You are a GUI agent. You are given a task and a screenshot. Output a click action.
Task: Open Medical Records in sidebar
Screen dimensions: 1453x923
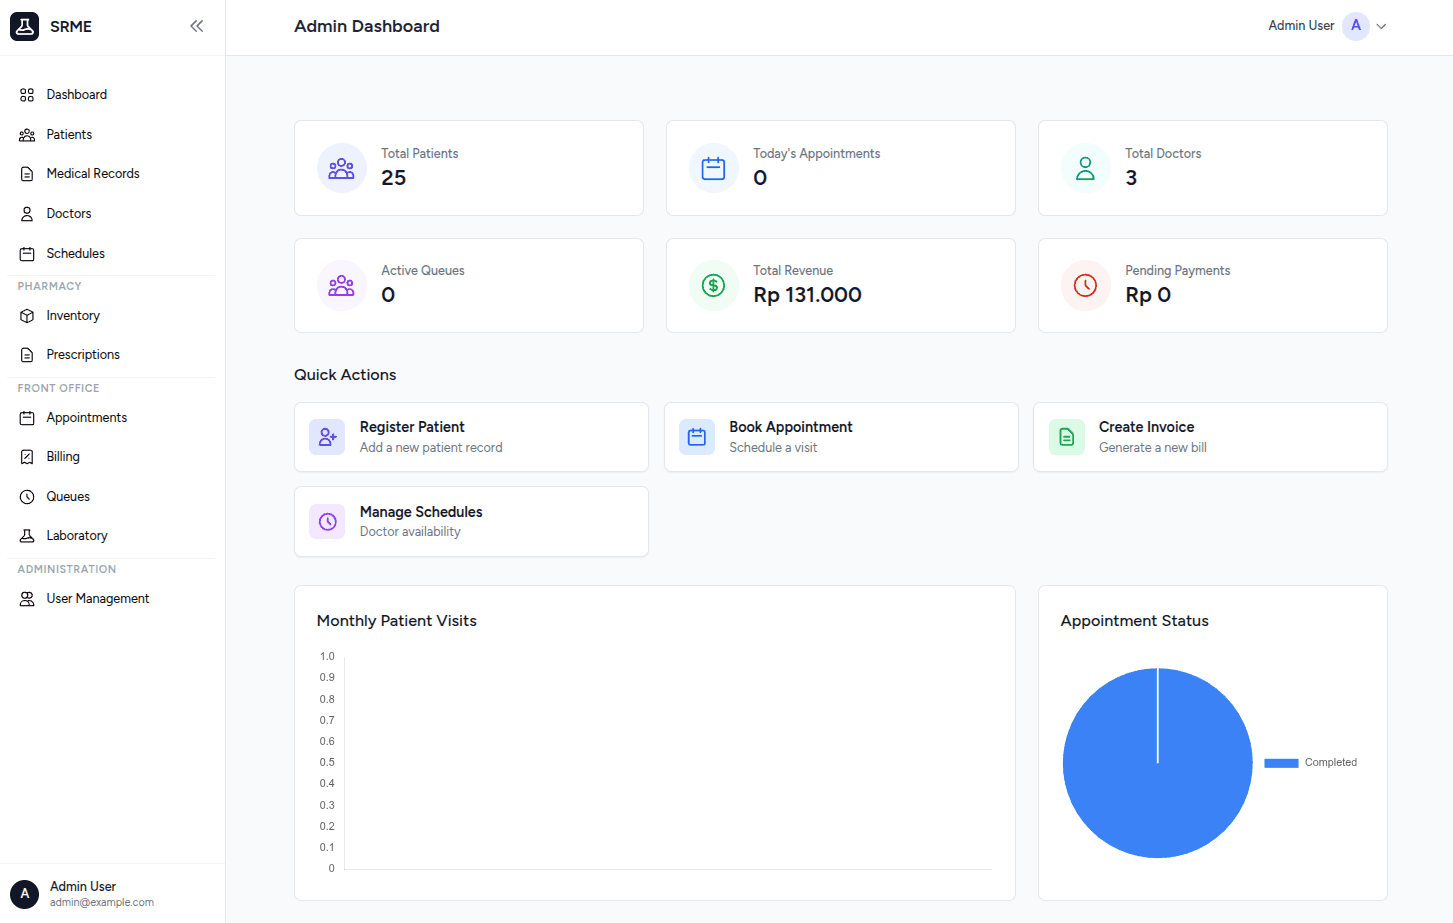(92, 174)
